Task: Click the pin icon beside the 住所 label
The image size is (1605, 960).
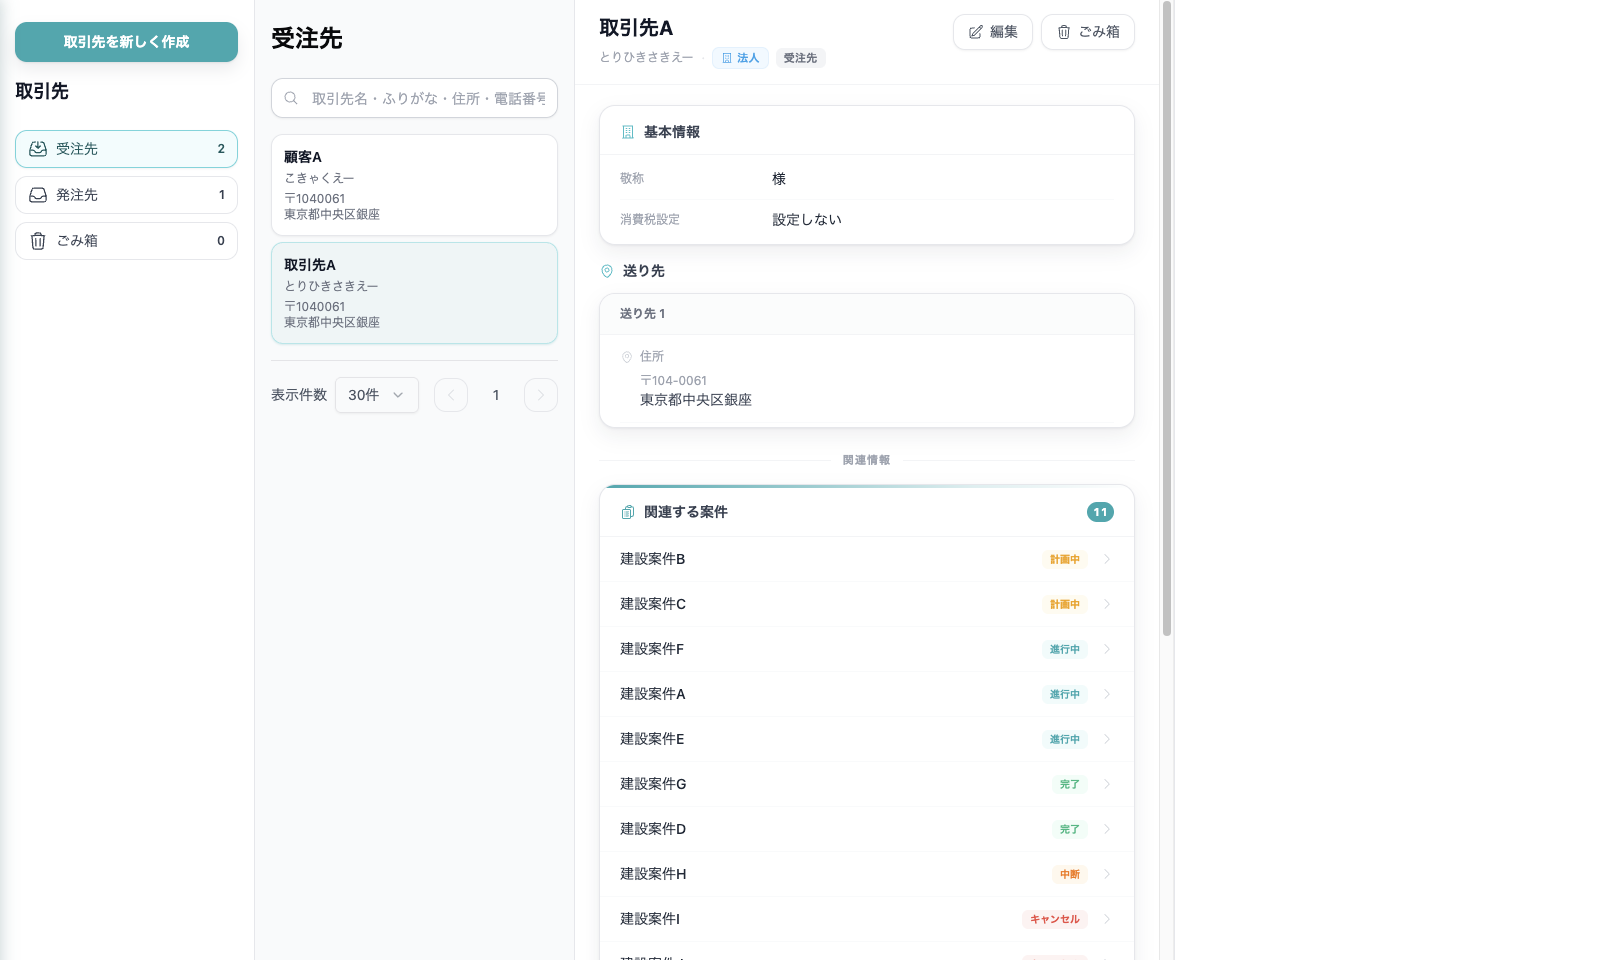Action: pos(628,356)
